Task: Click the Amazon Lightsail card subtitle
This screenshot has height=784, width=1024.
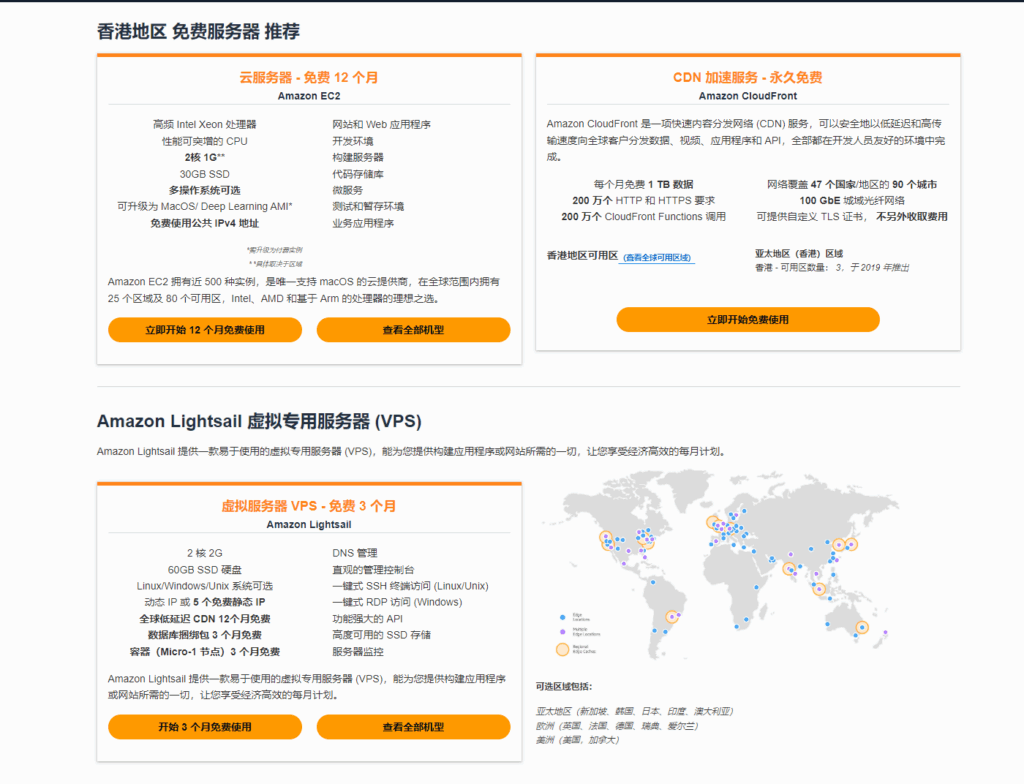Action: coord(309,525)
